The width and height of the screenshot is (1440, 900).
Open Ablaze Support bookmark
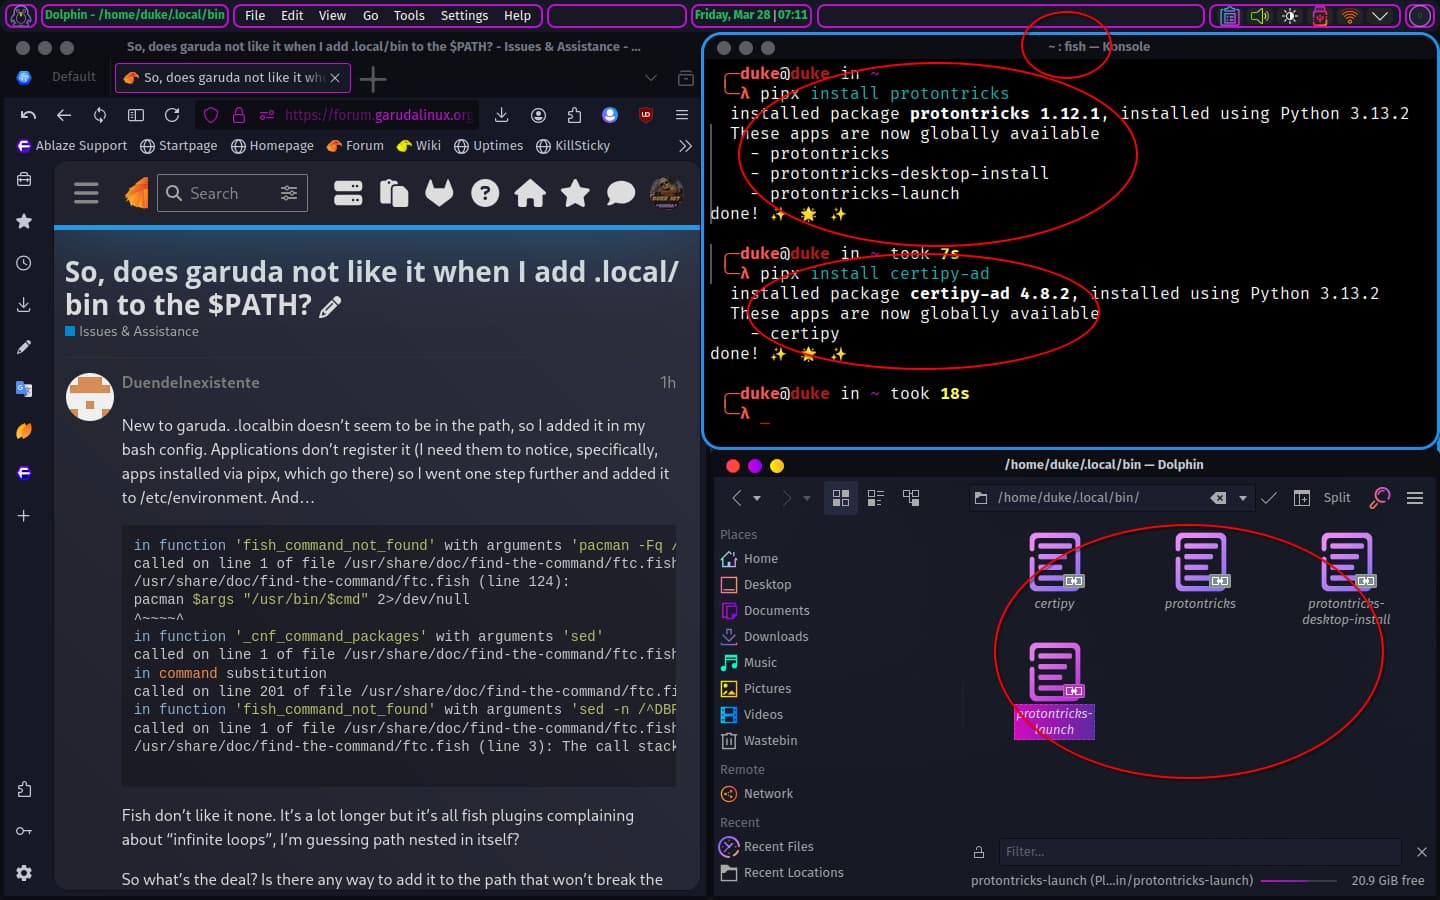(x=72, y=145)
